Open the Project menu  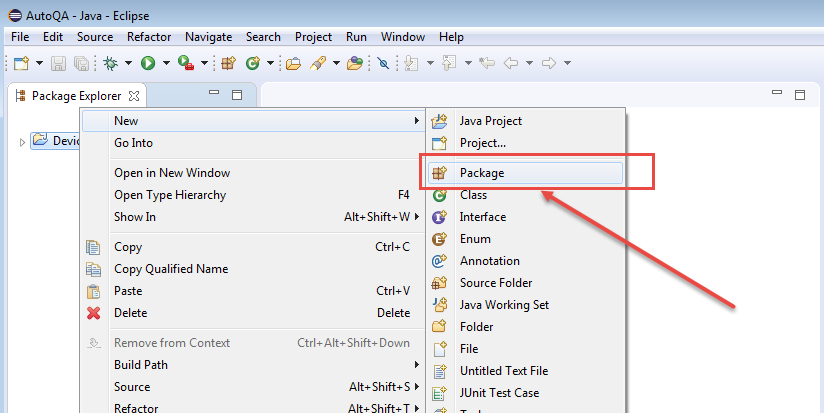(x=313, y=37)
